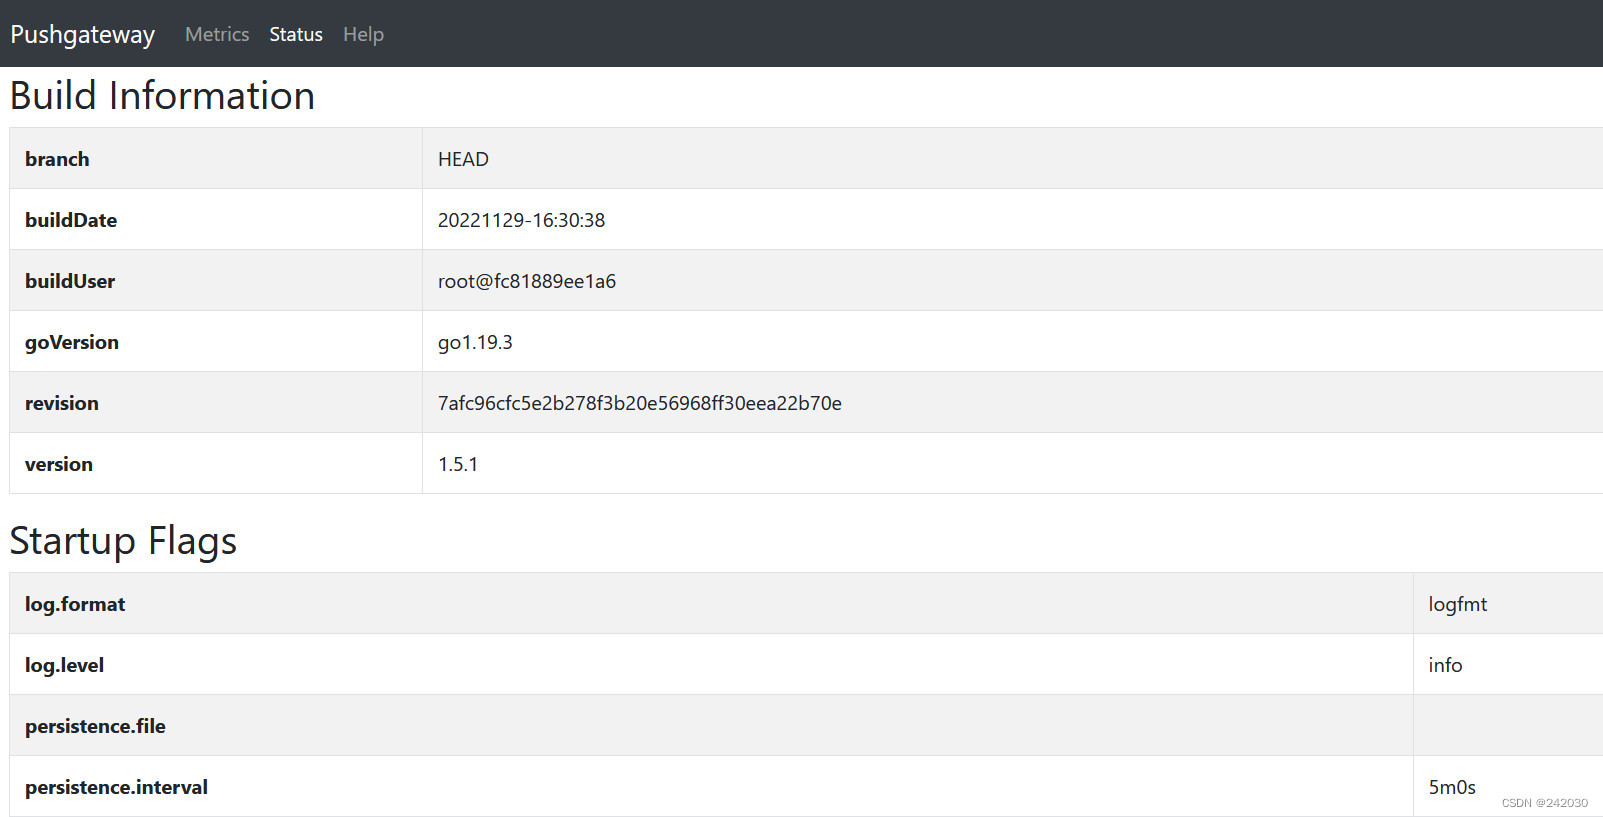Click the revision label

click(62, 403)
